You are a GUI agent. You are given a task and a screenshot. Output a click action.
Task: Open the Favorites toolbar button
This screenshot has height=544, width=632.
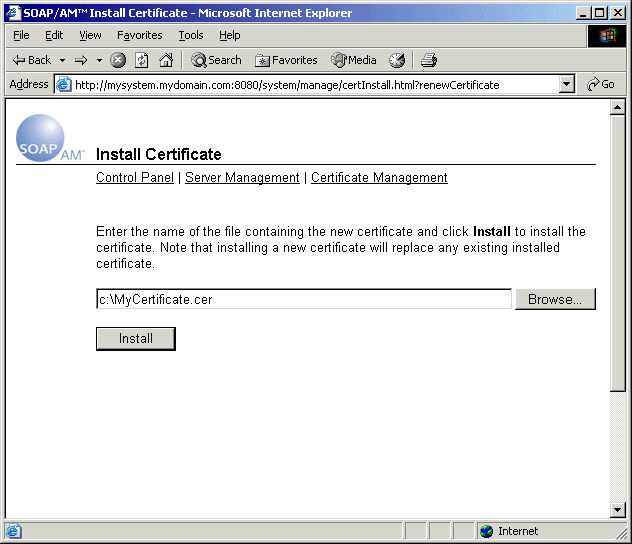click(x=286, y=60)
